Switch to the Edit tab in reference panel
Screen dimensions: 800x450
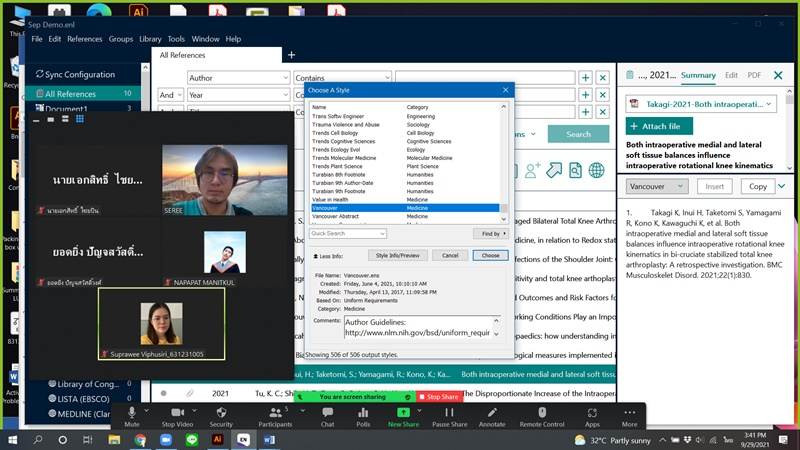731,75
